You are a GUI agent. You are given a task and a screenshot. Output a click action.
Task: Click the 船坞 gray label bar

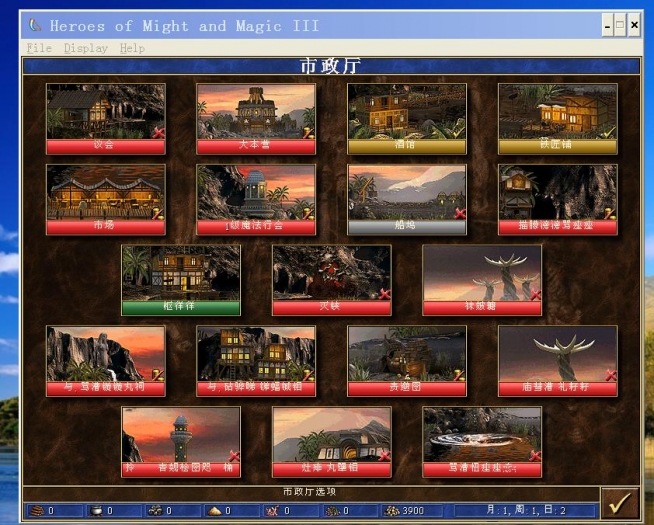(407, 227)
